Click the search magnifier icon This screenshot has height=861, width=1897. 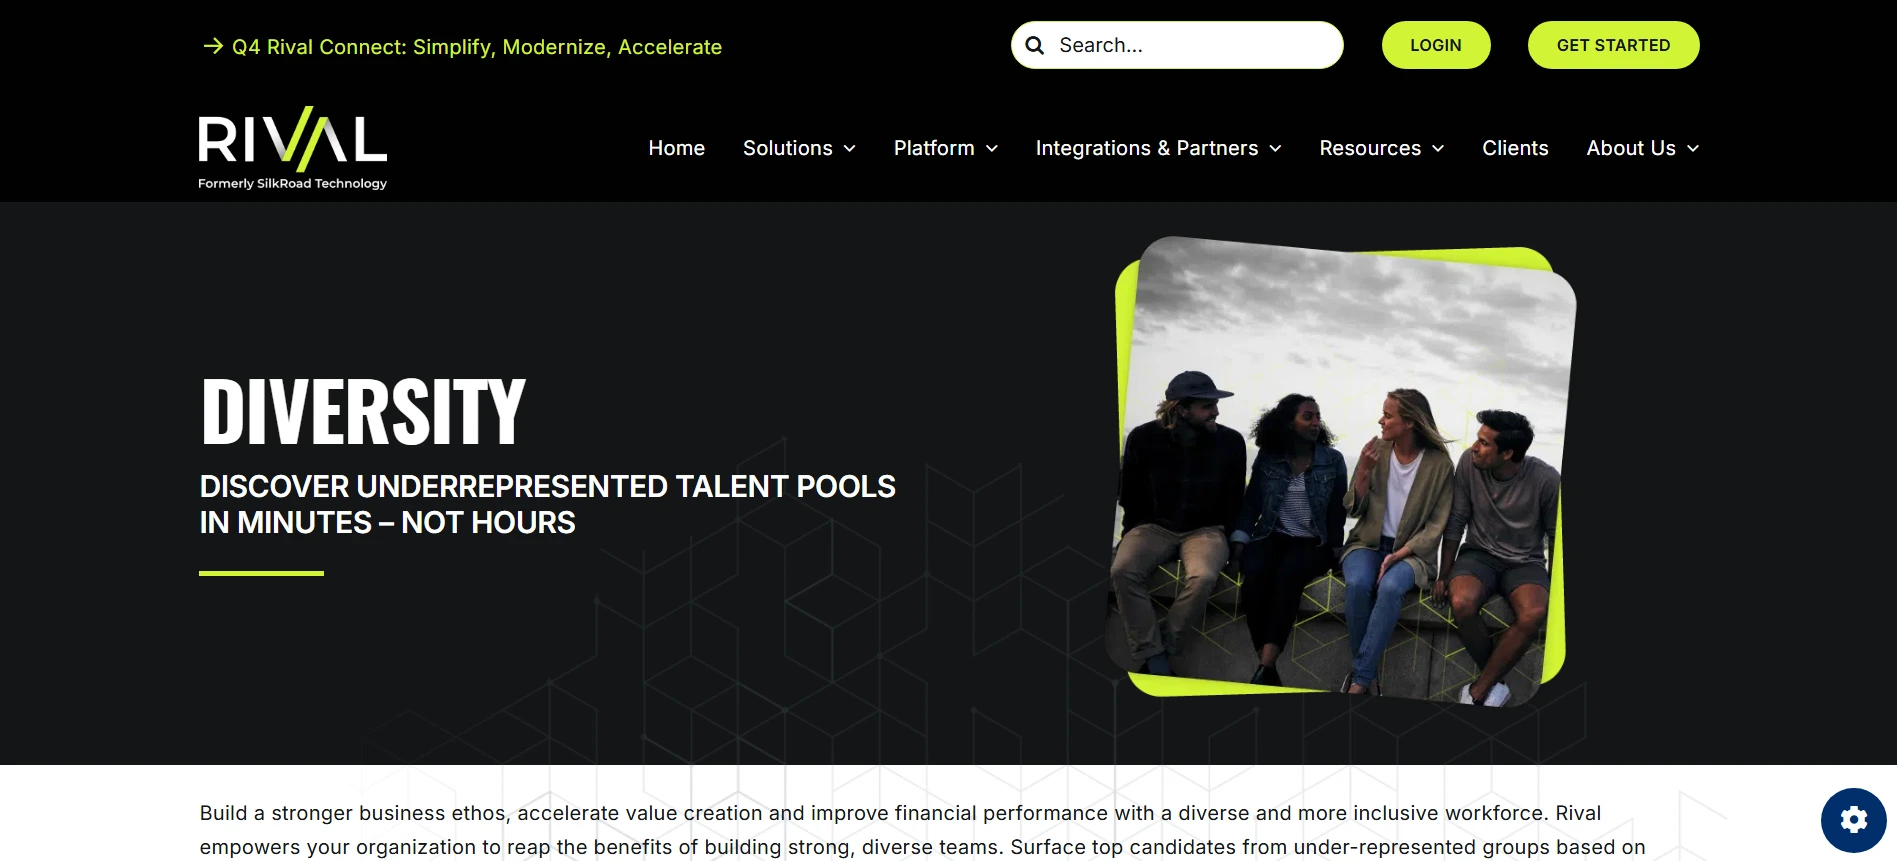click(1035, 46)
